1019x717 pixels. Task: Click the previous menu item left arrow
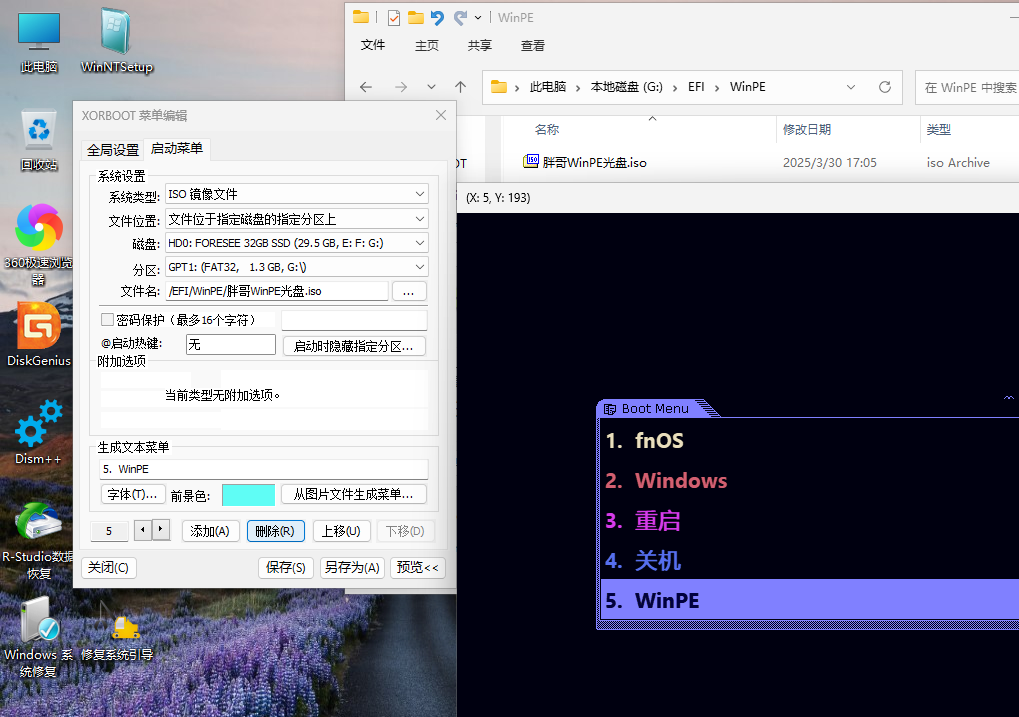[143, 530]
